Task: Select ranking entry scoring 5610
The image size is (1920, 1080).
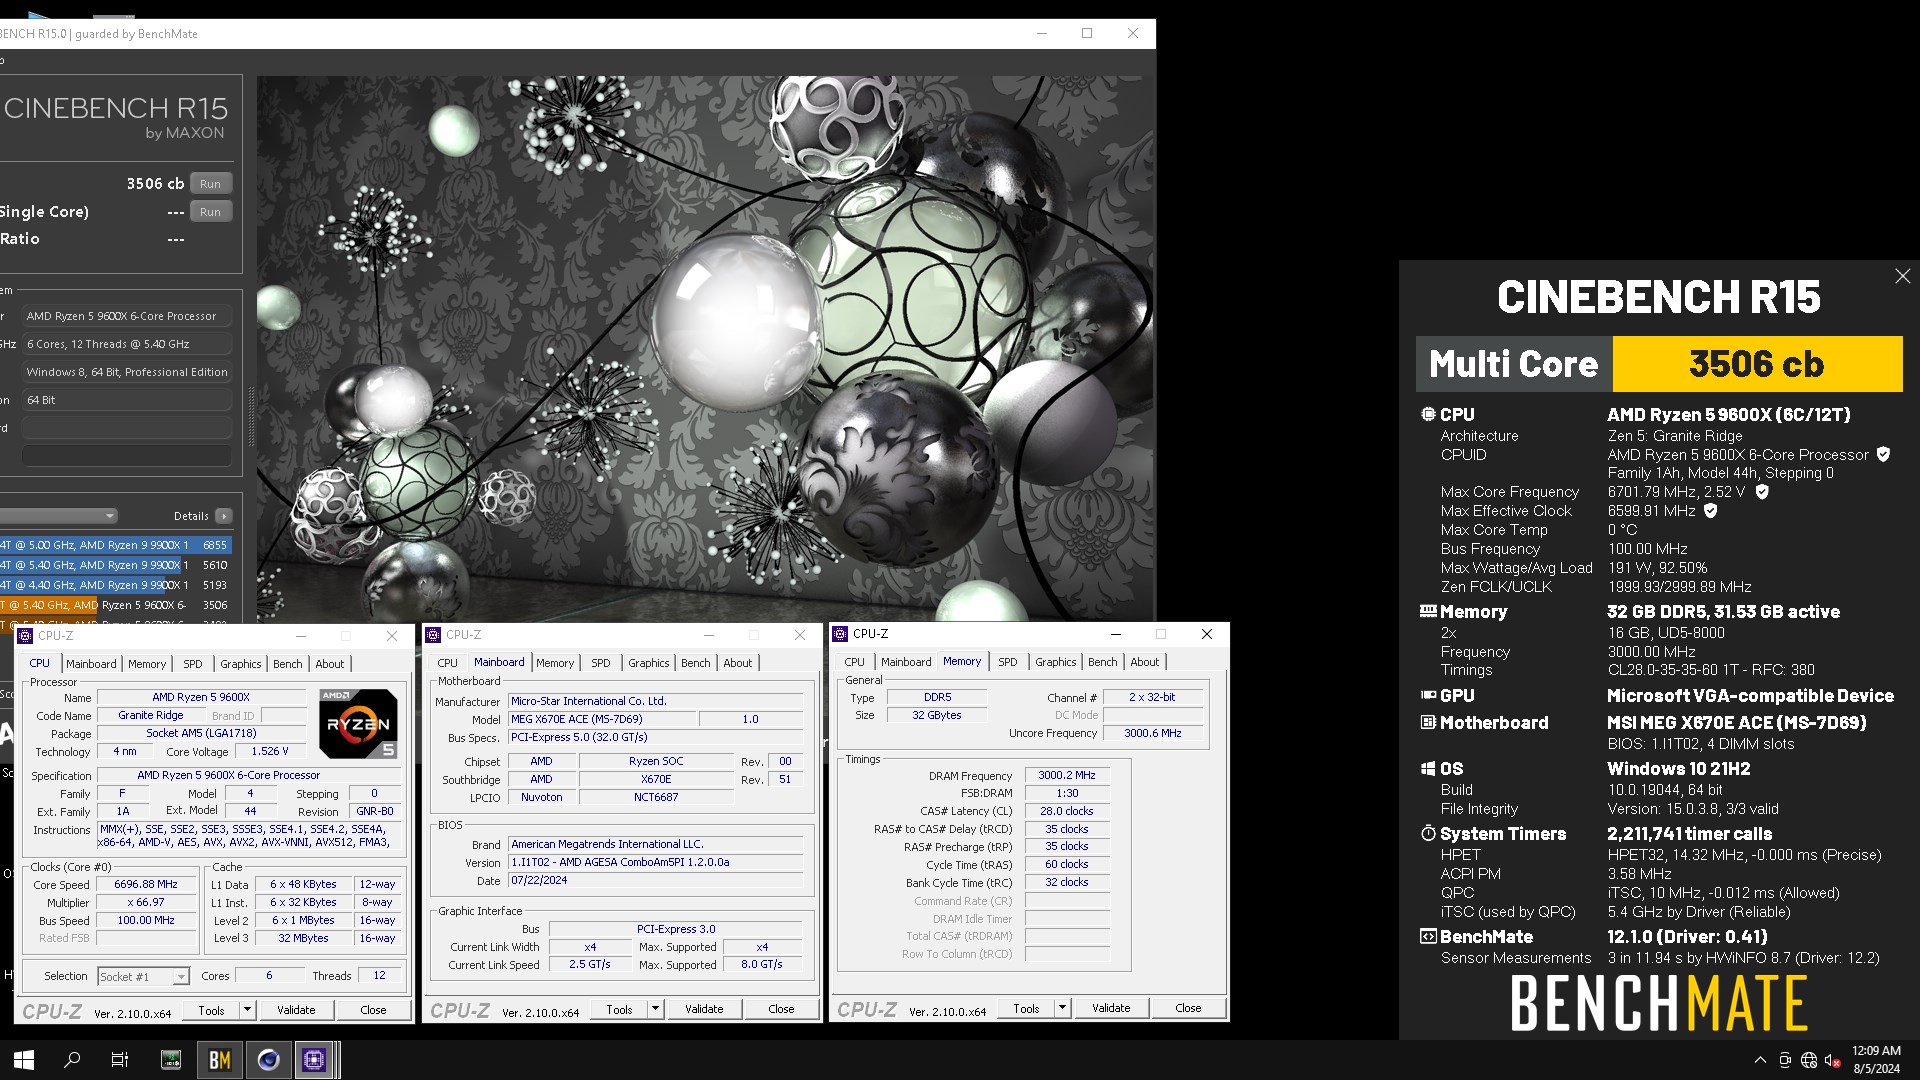Action: (x=116, y=565)
